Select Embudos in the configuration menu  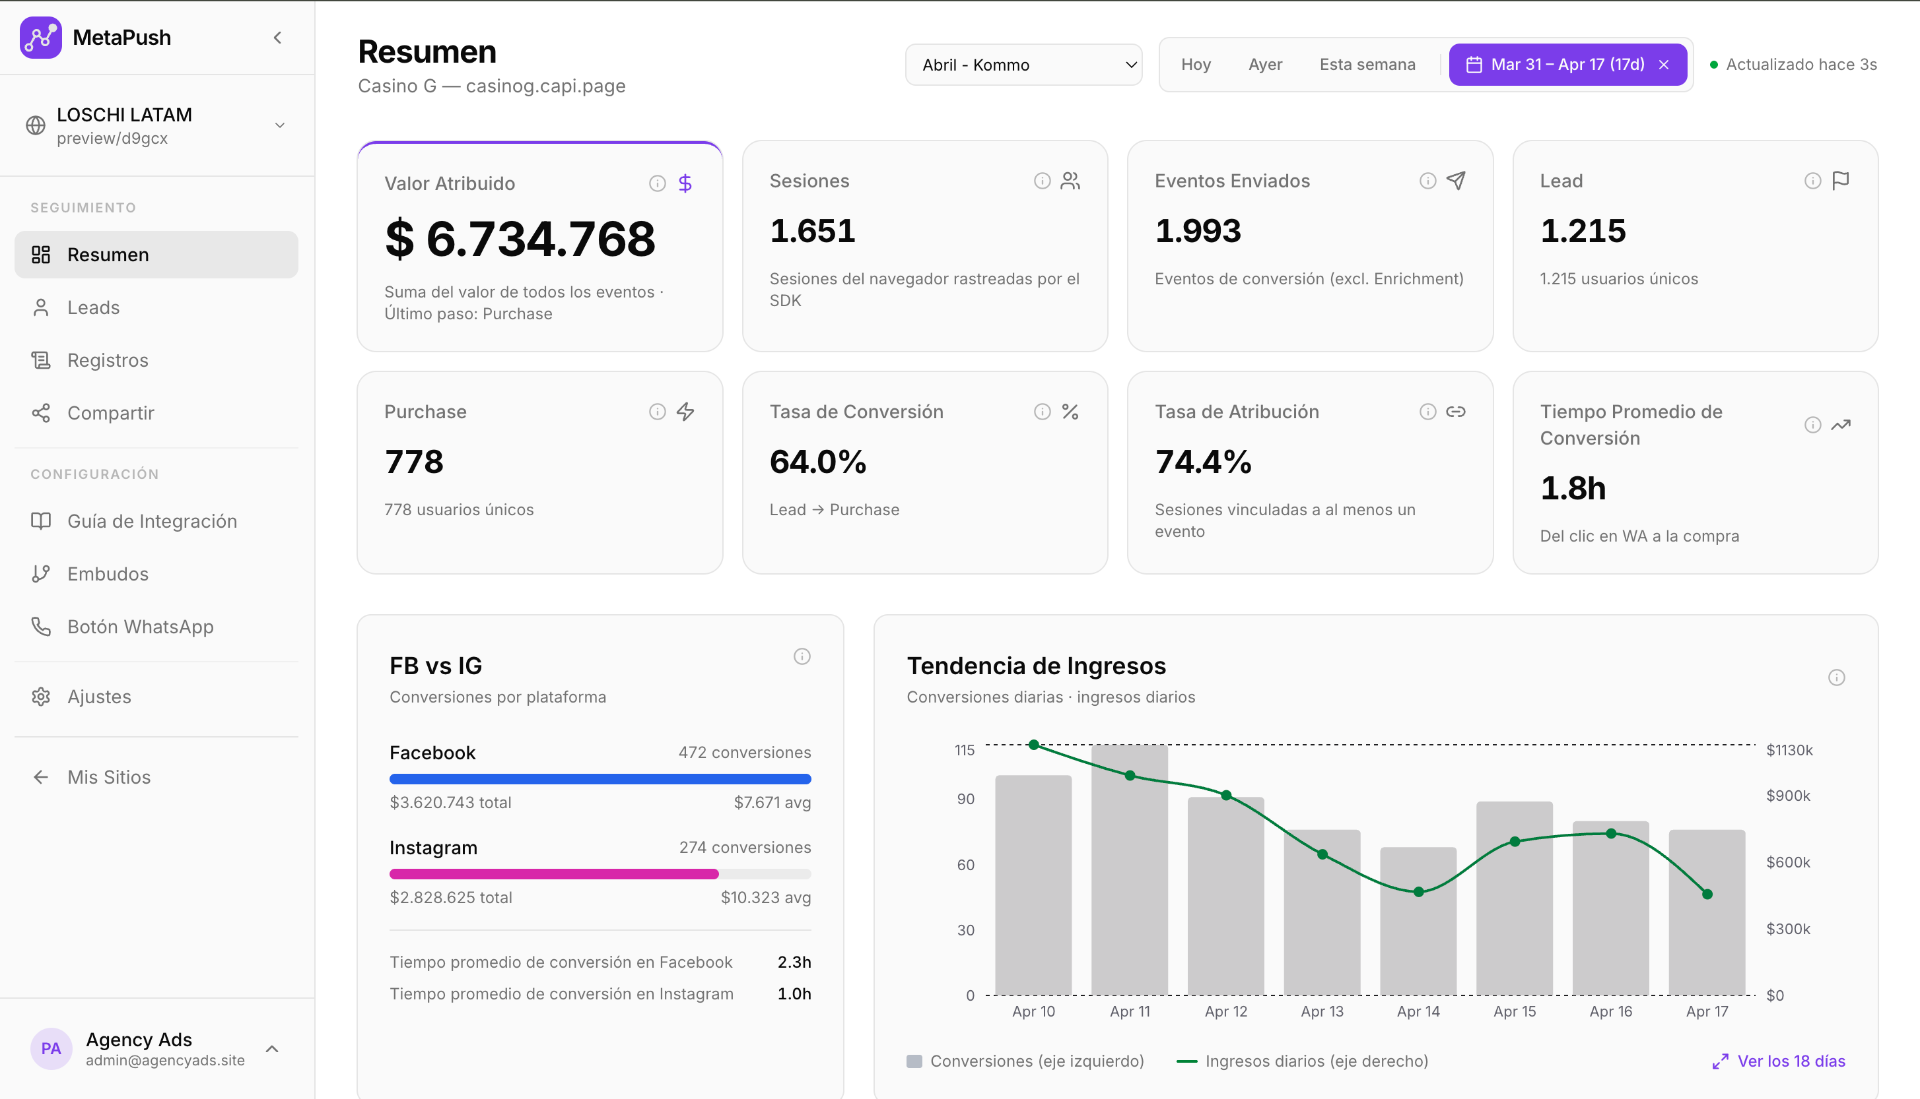(x=108, y=573)
